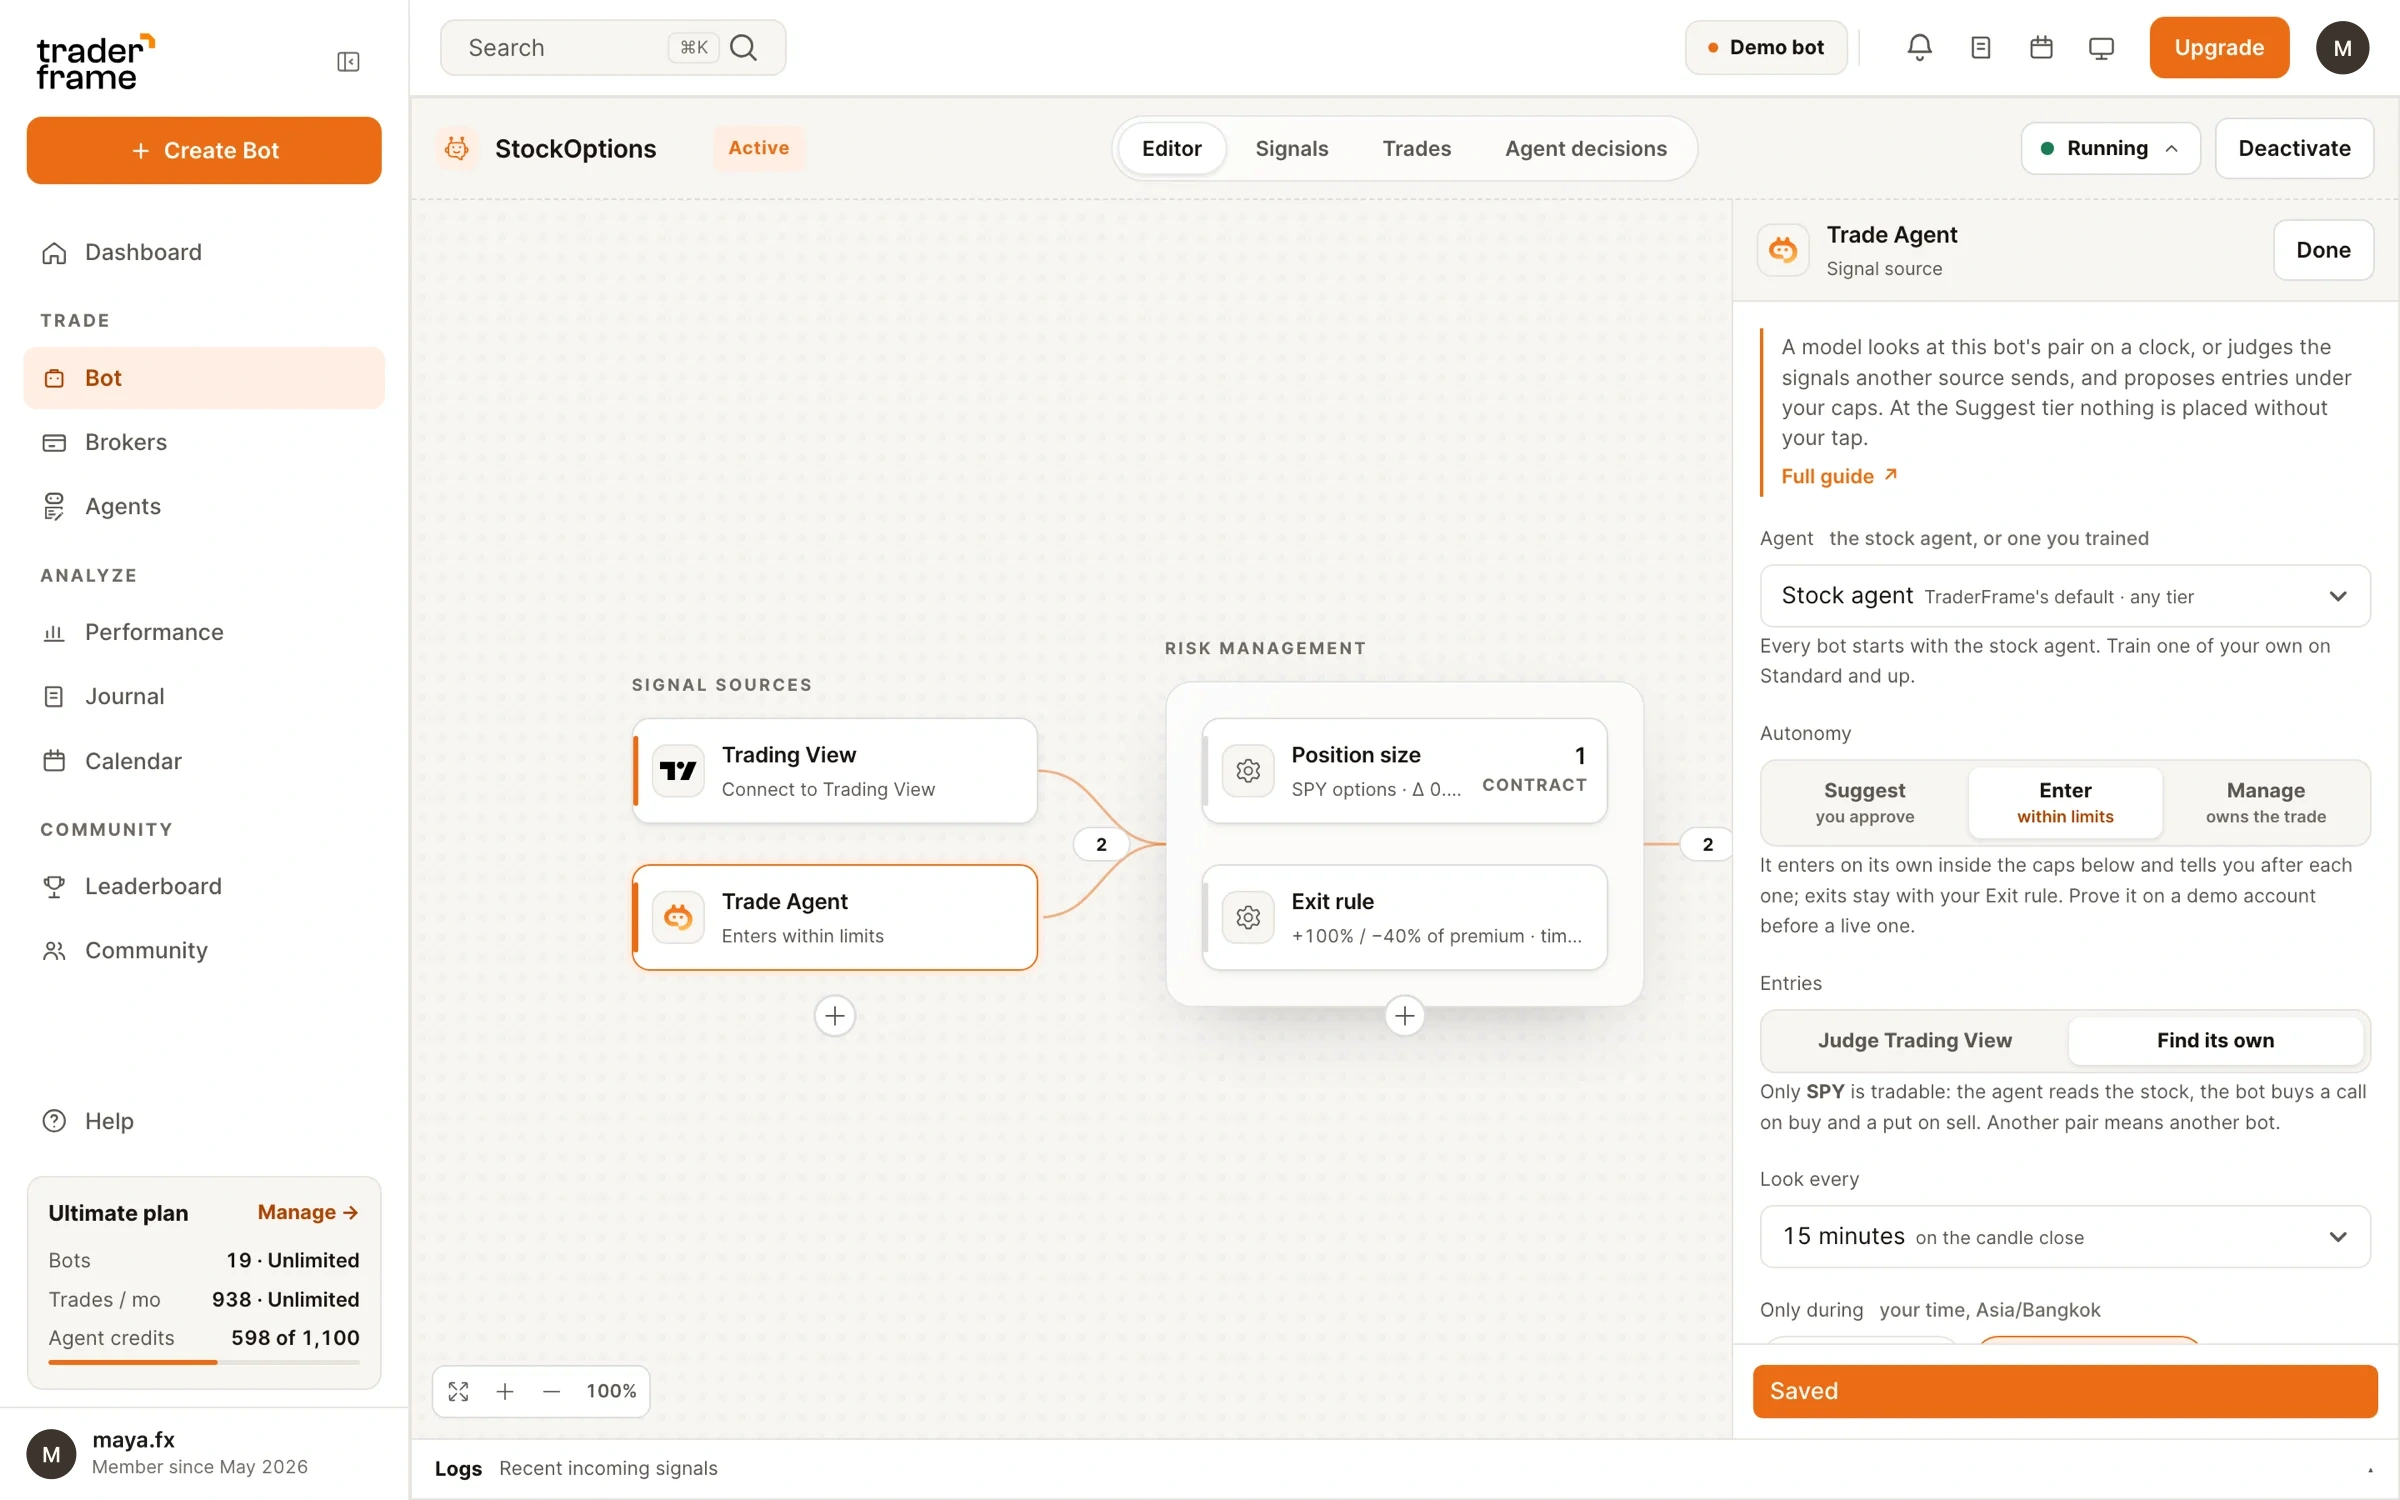Open the journal note icon in top bar

click(x=1980, y=47)
